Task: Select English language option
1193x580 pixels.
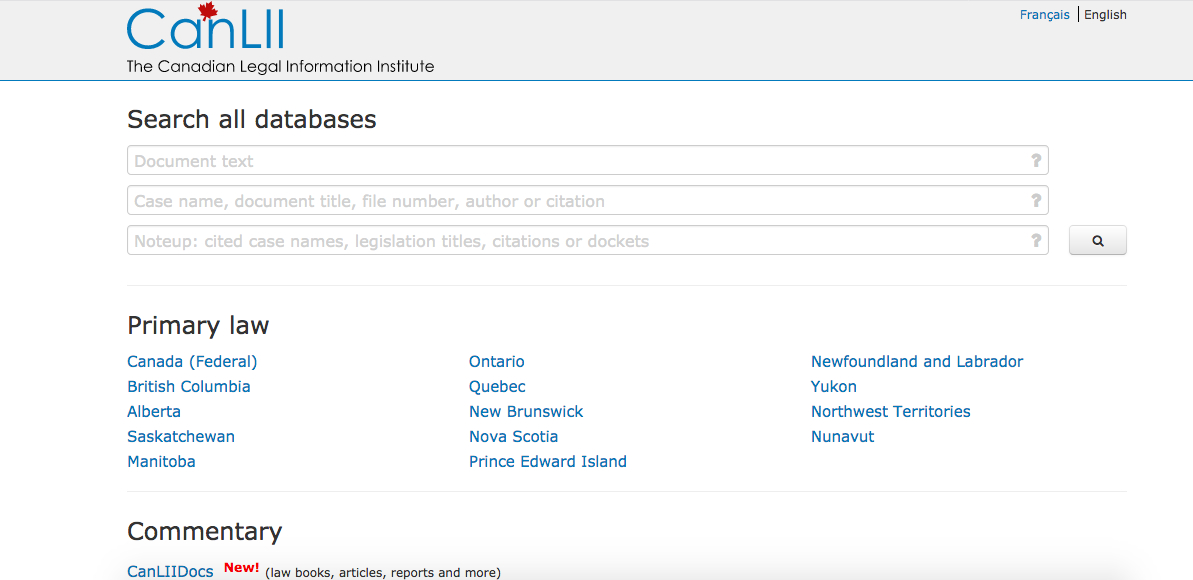Action: [1105, 15]
